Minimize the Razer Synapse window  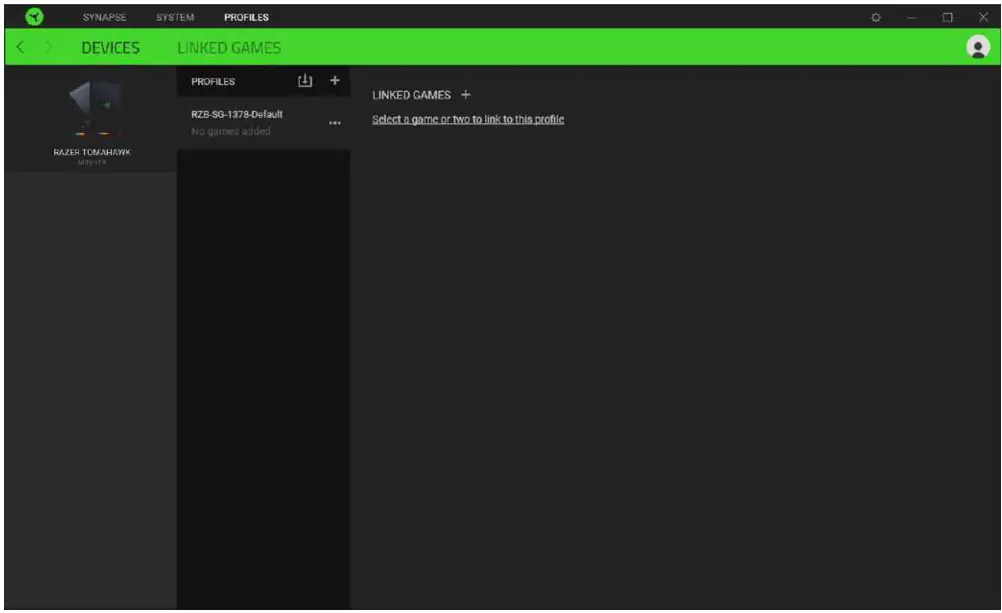[x=911, y=17]
